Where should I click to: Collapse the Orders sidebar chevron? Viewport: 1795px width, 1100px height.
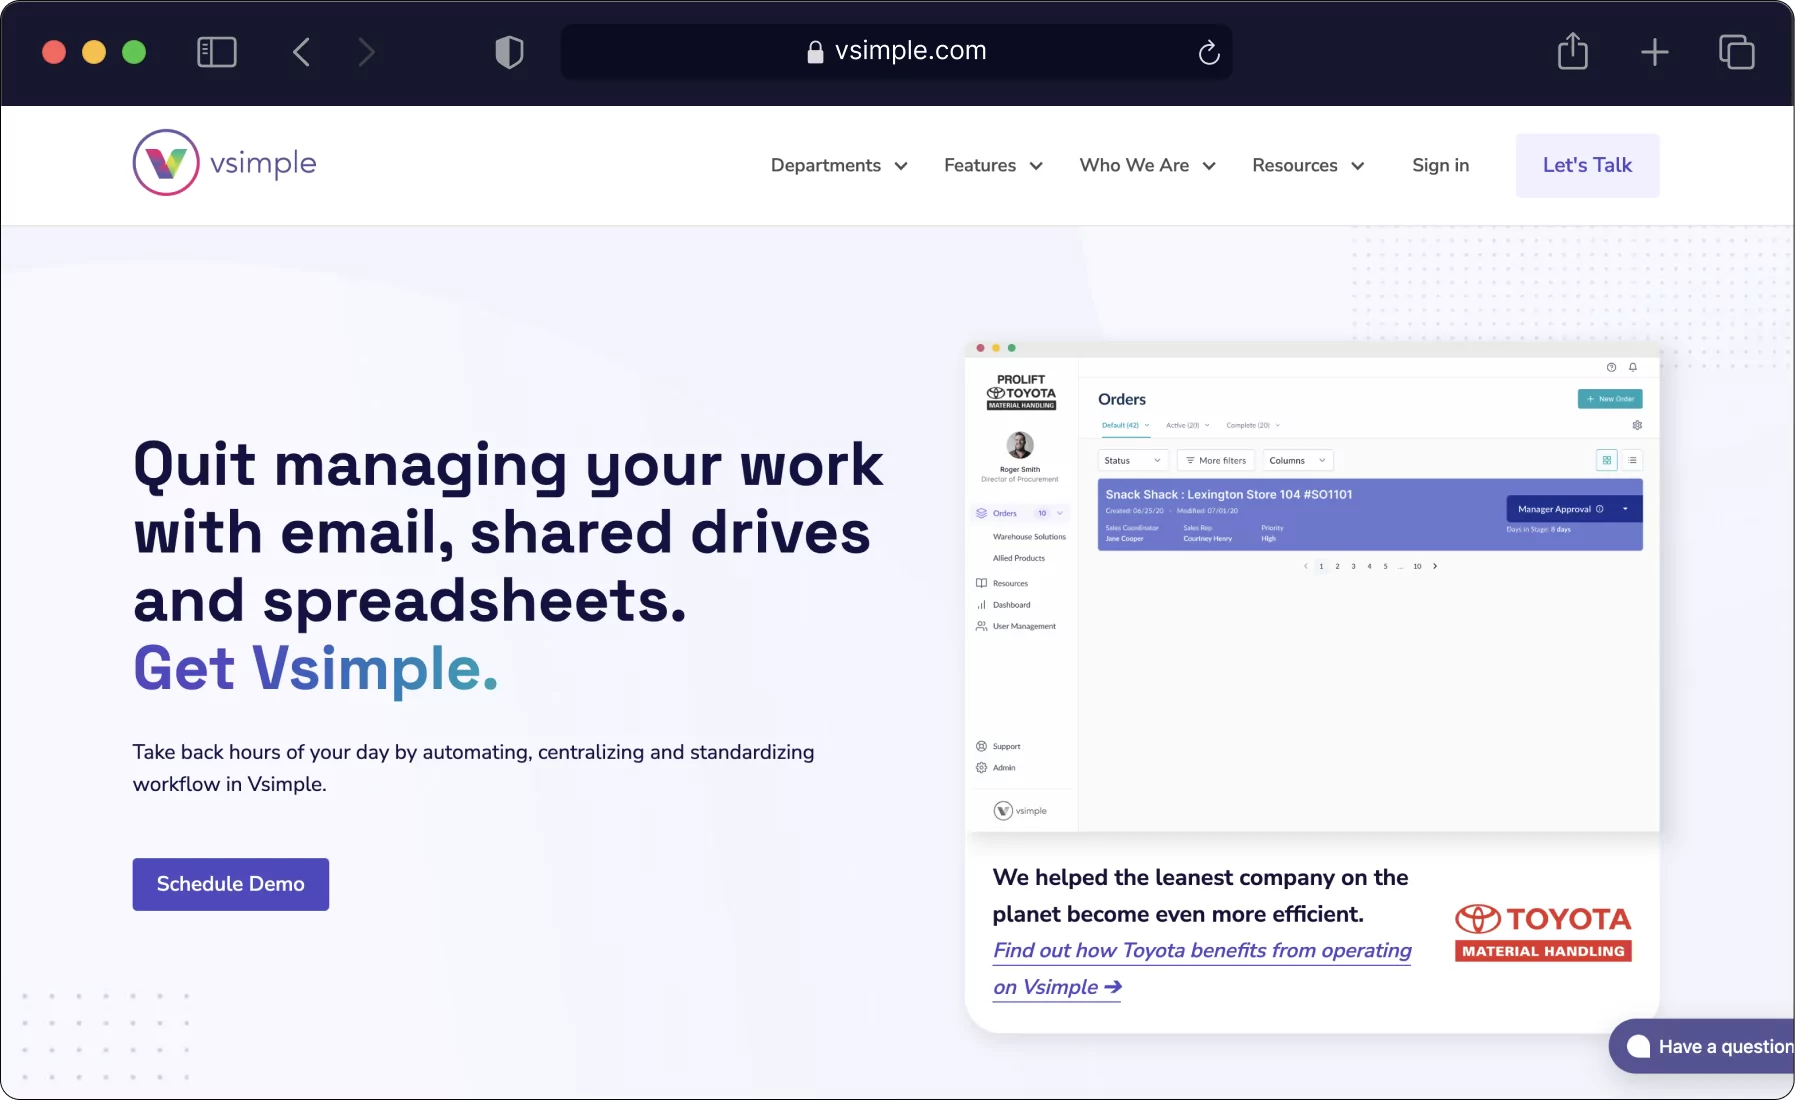coord(1060,514)
